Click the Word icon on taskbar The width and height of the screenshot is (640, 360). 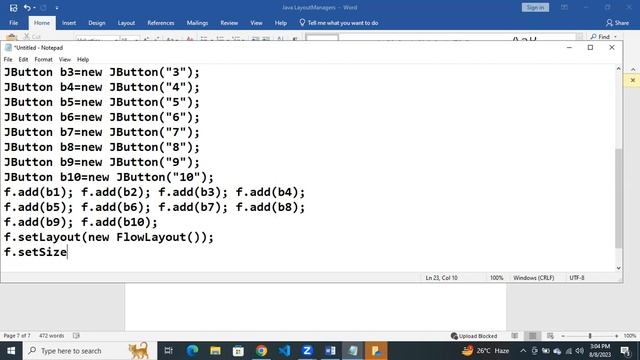330,351
